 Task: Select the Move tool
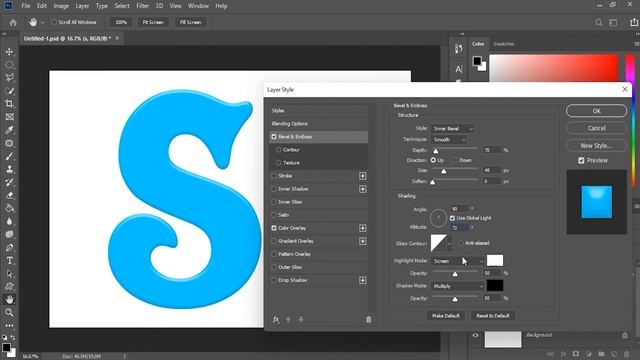click(x=9, y=52)
